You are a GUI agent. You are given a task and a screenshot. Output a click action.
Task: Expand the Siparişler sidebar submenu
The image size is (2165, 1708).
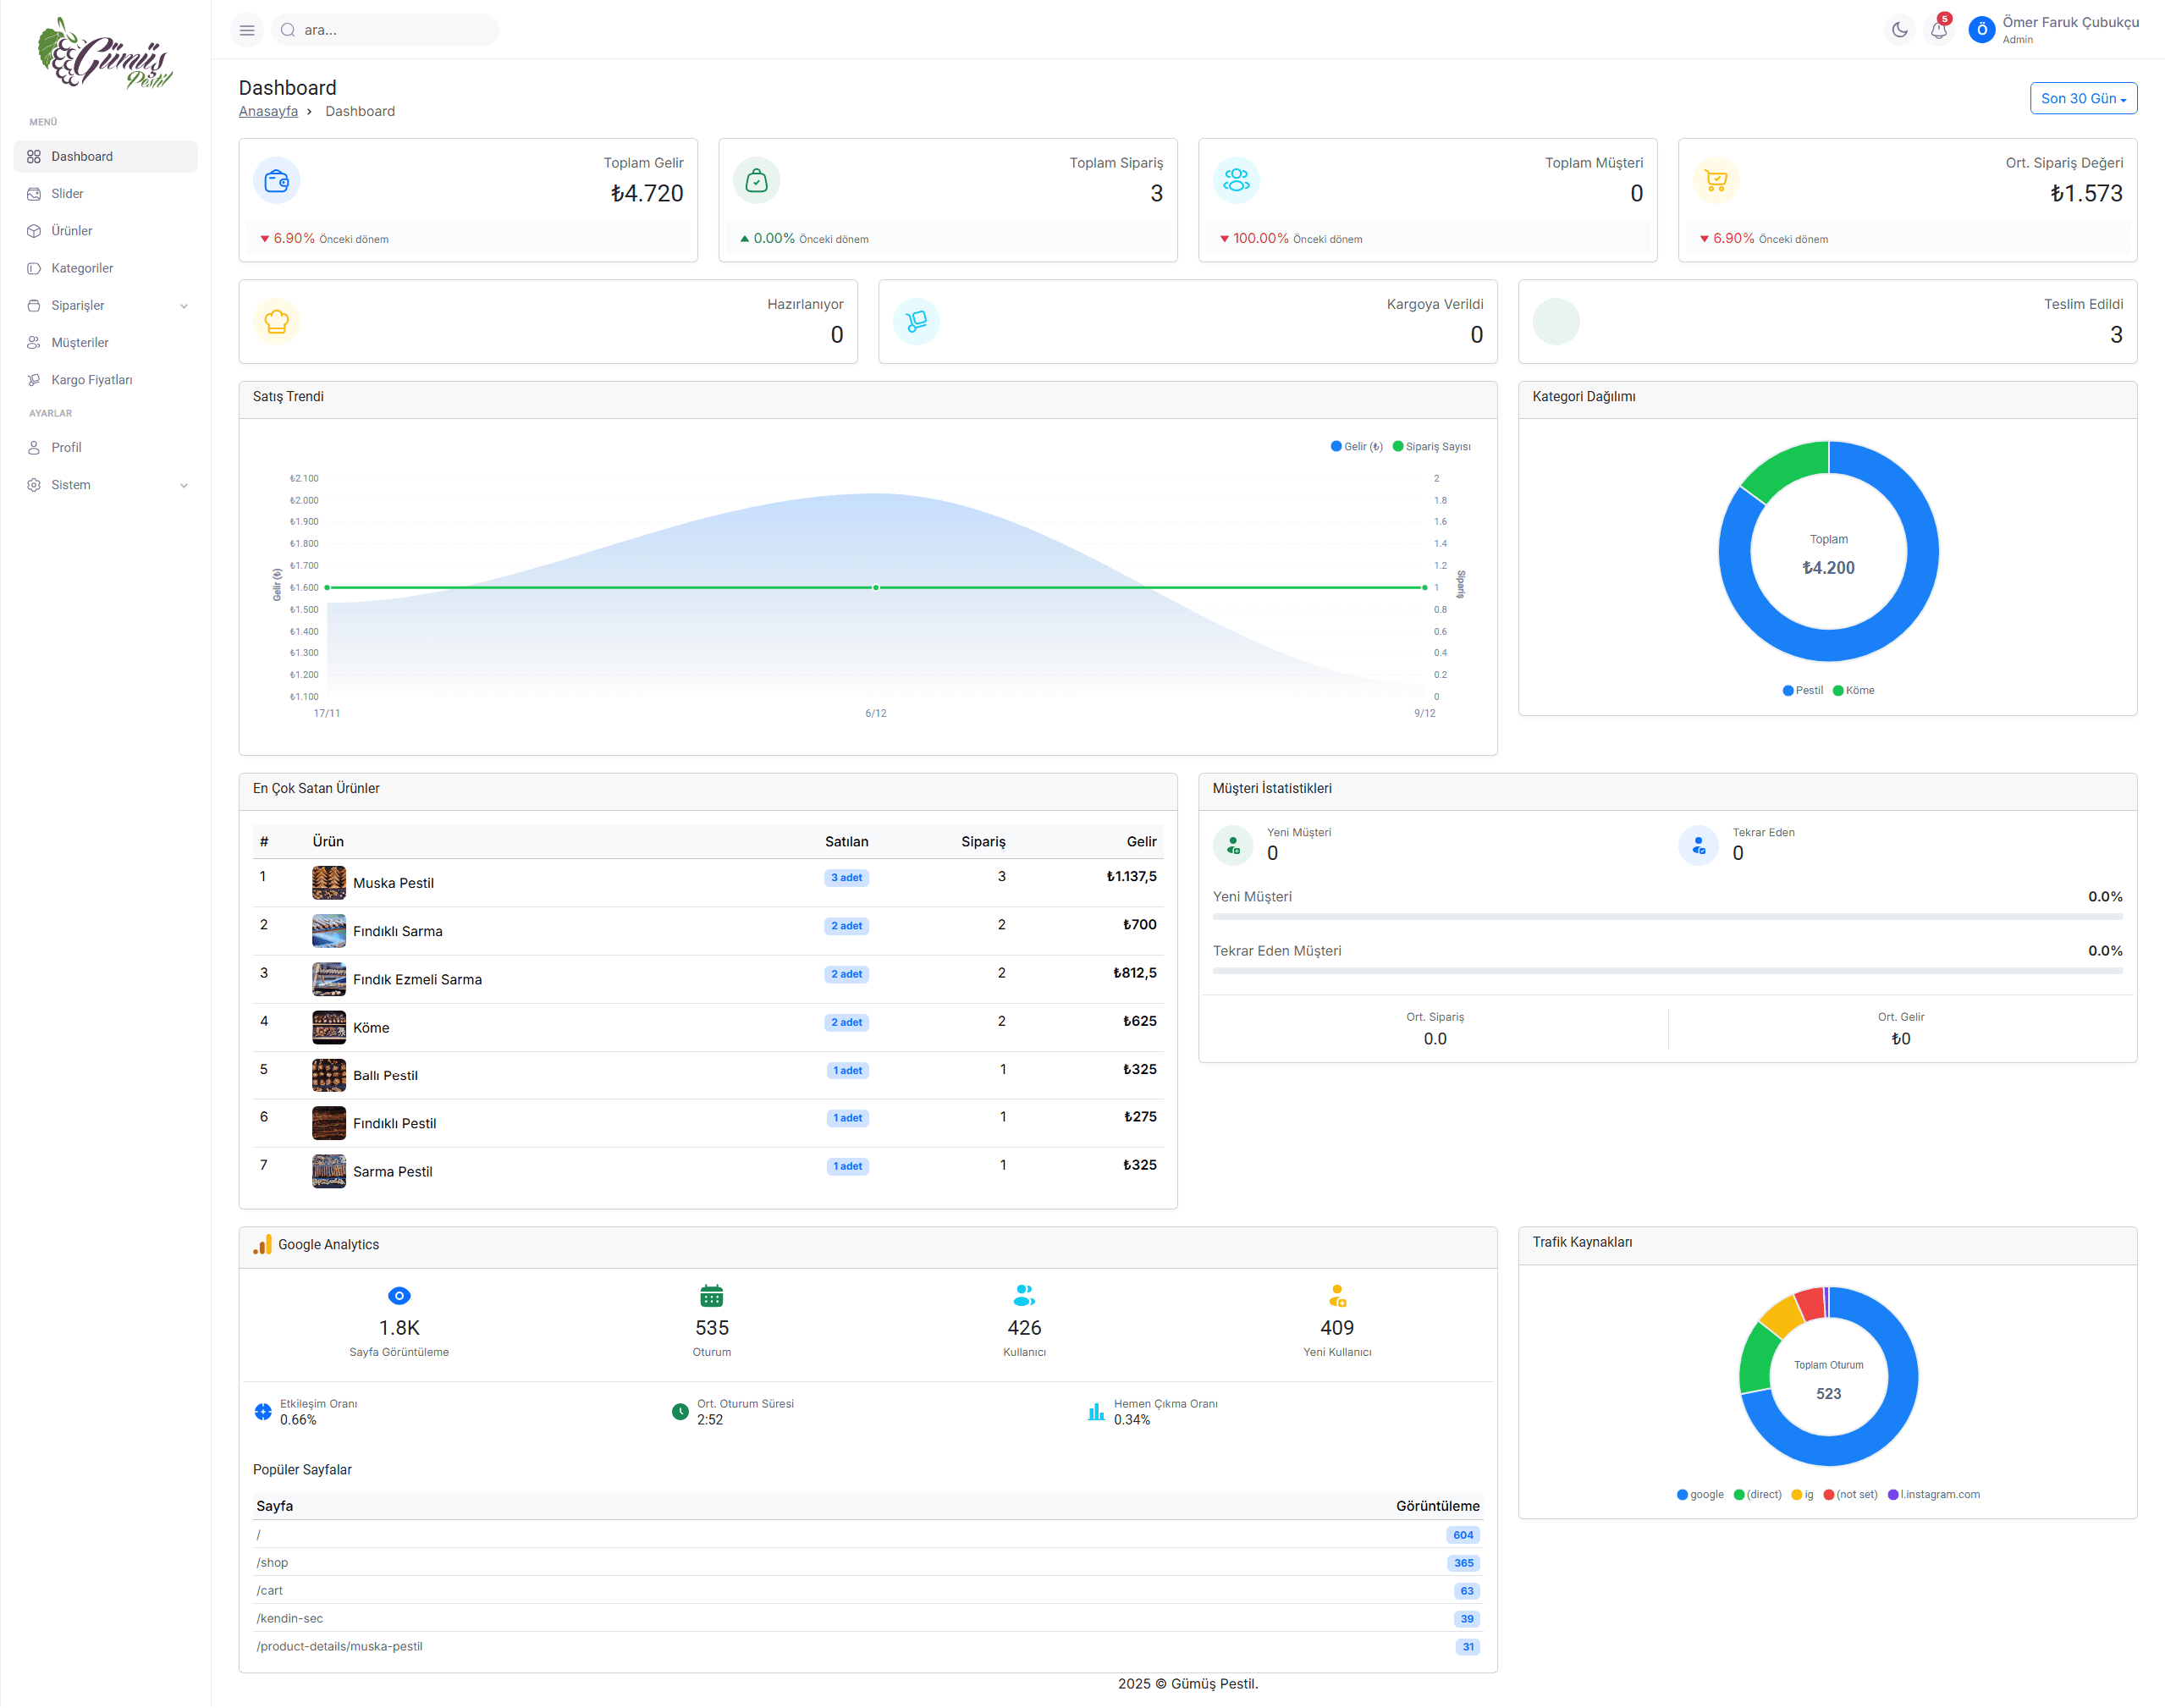pos(106,306)
